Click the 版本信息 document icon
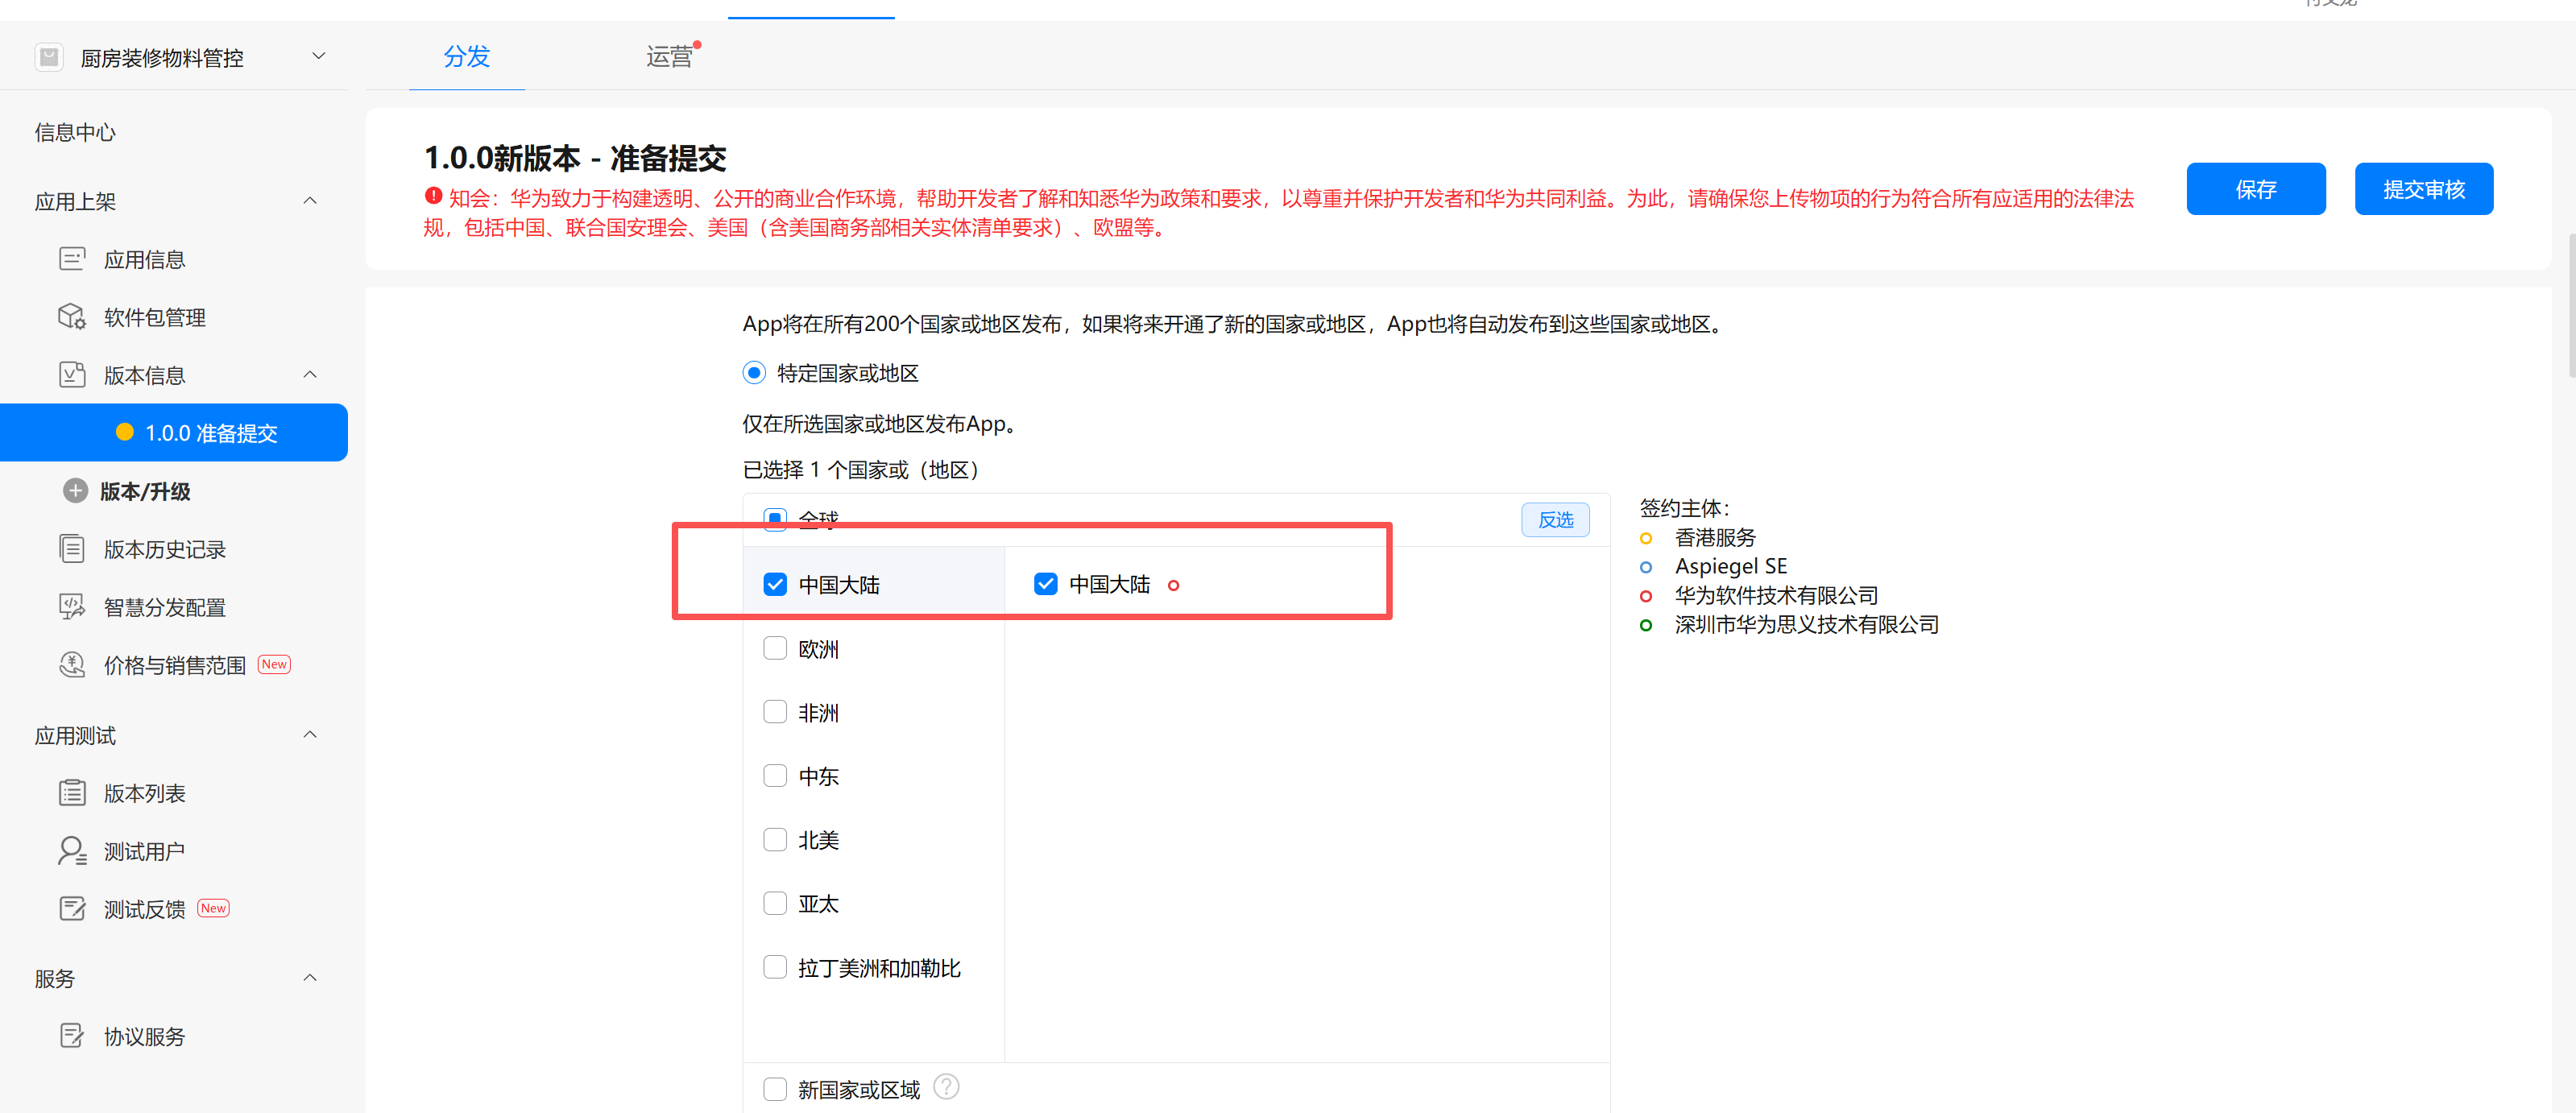Image resolution: width=2576 pixels, height=1113 pixels. coord(72,375)
